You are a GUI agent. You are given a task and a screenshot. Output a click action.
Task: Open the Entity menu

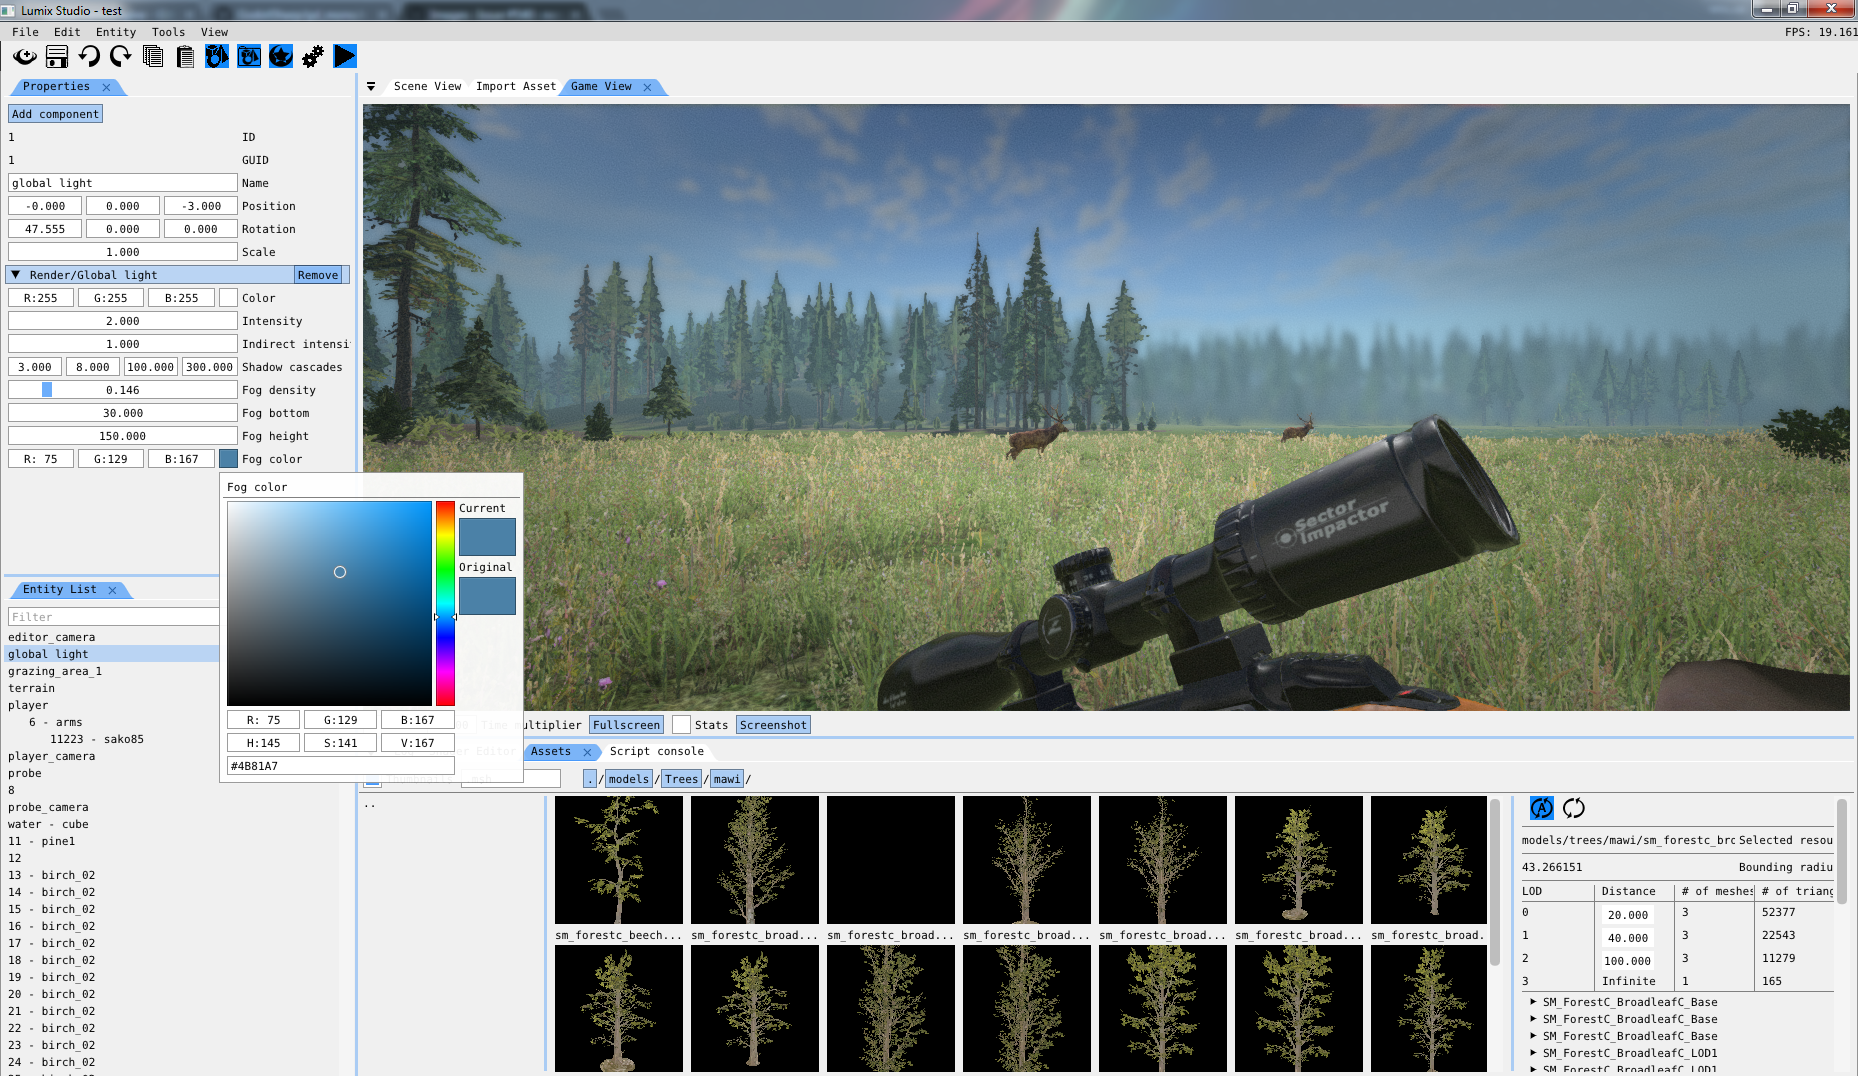click(116, 32)
